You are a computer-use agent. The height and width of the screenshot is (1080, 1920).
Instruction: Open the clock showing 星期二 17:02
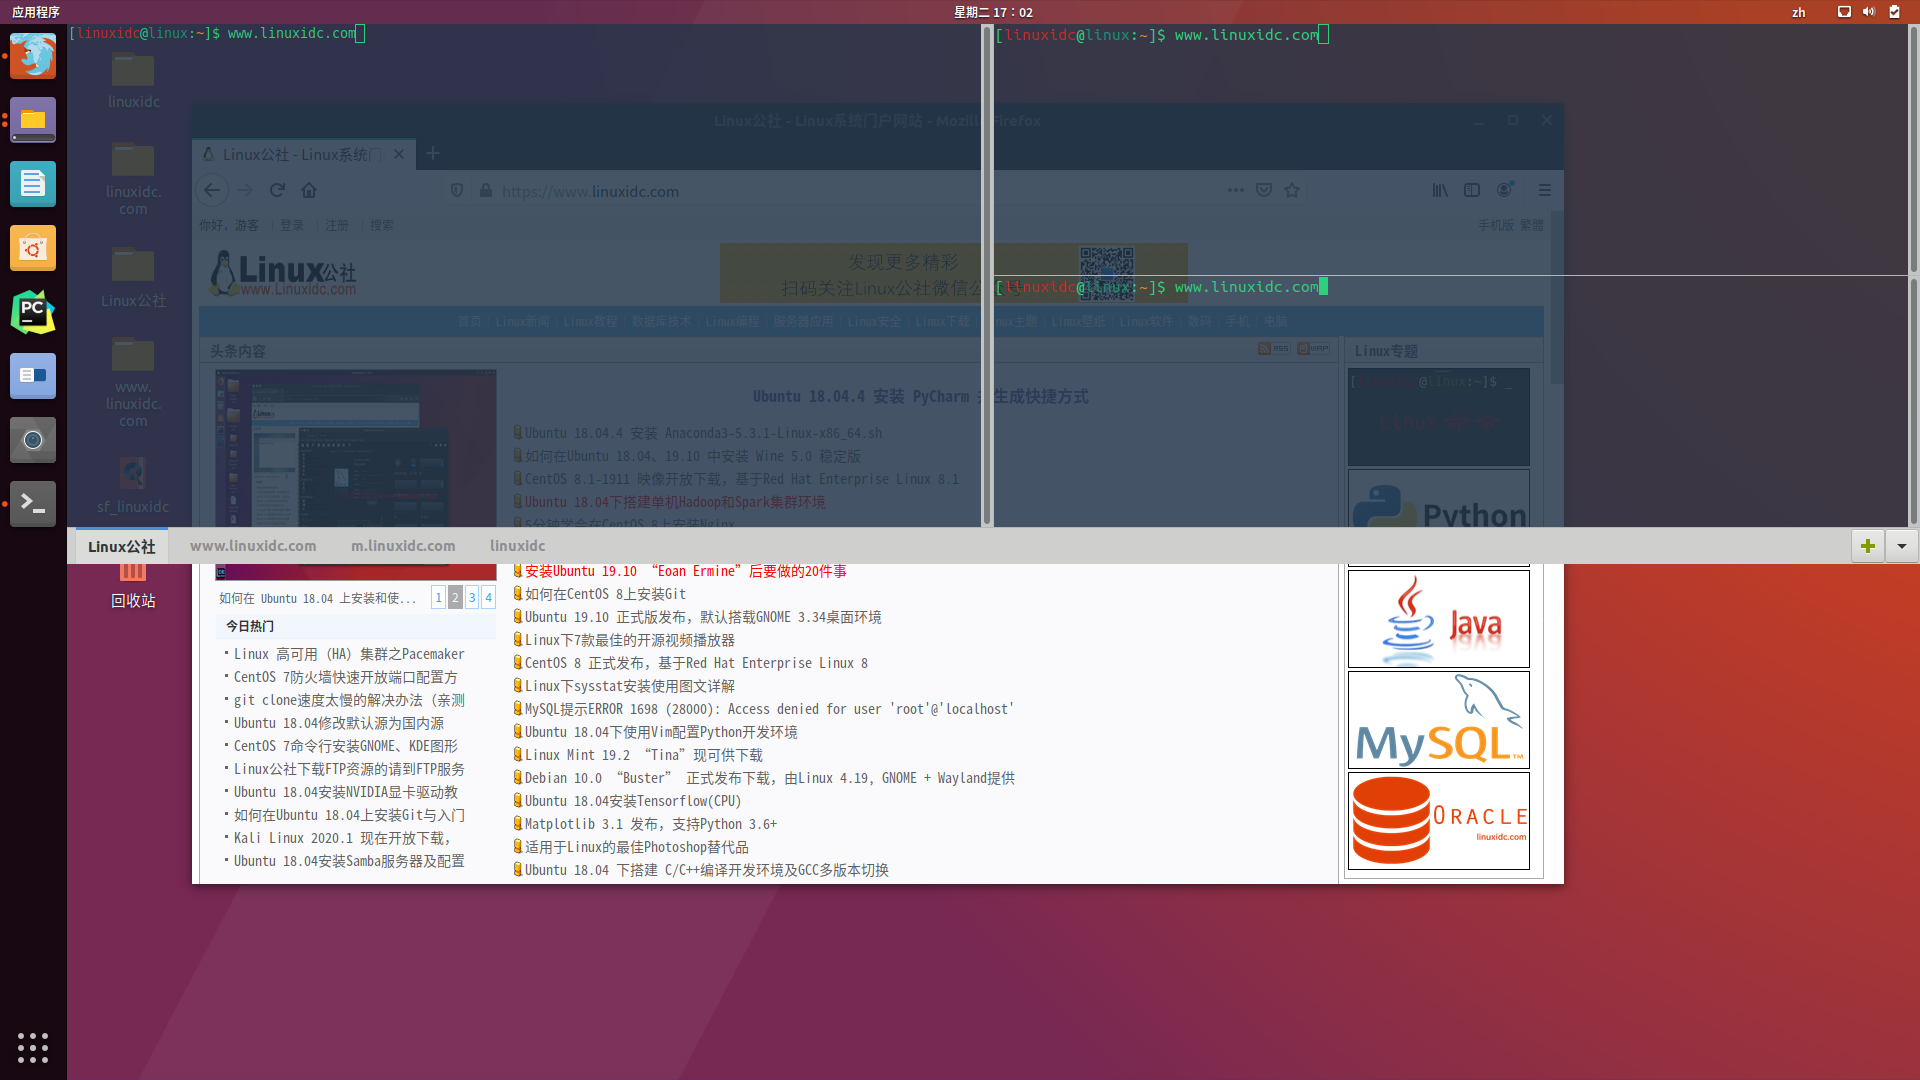[993, 12]
